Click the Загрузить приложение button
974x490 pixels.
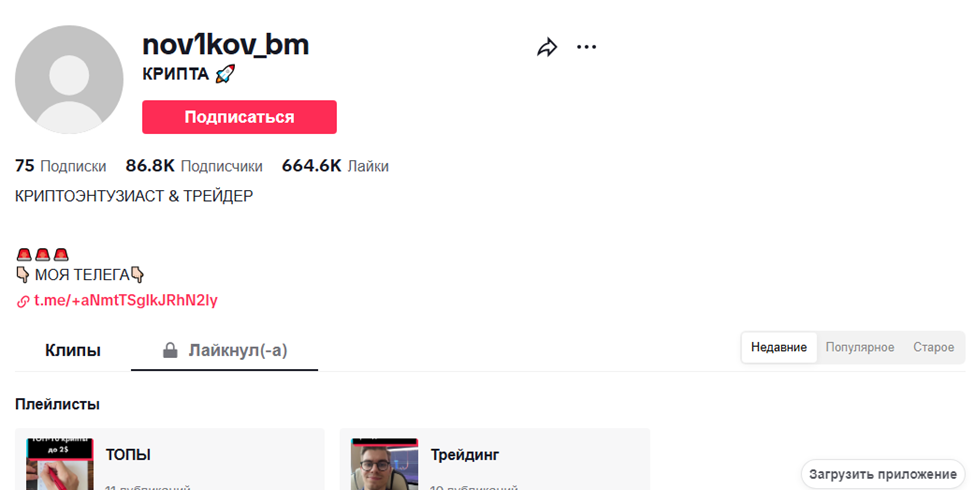[882, 474]
